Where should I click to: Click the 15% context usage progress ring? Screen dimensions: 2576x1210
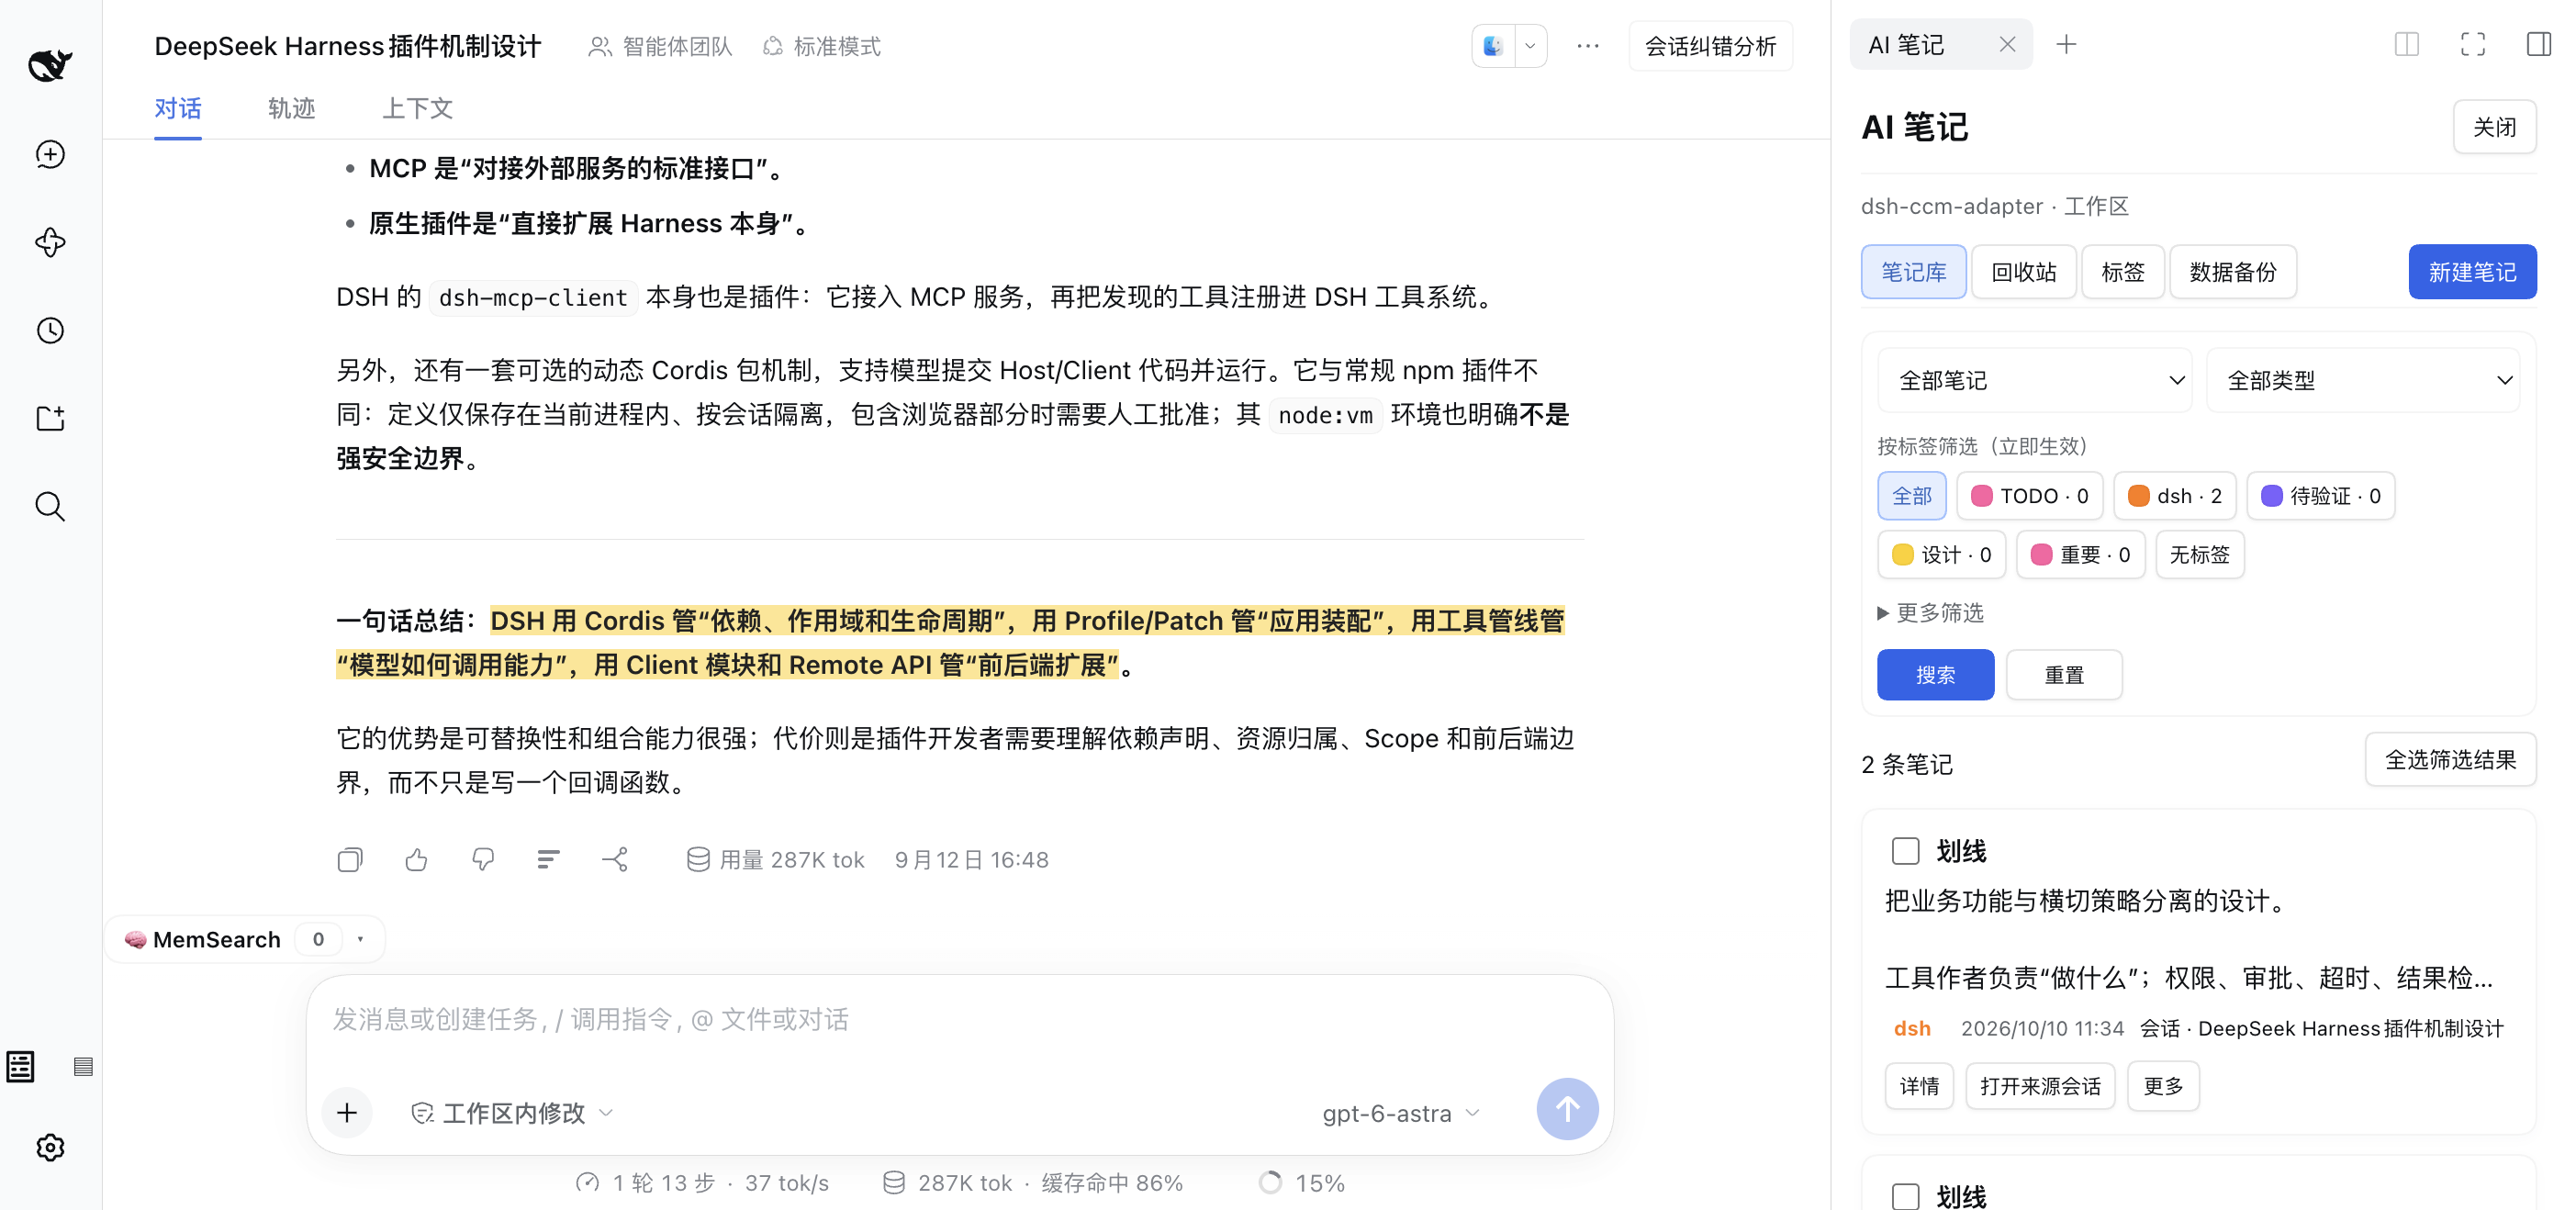(1270, 1183)
